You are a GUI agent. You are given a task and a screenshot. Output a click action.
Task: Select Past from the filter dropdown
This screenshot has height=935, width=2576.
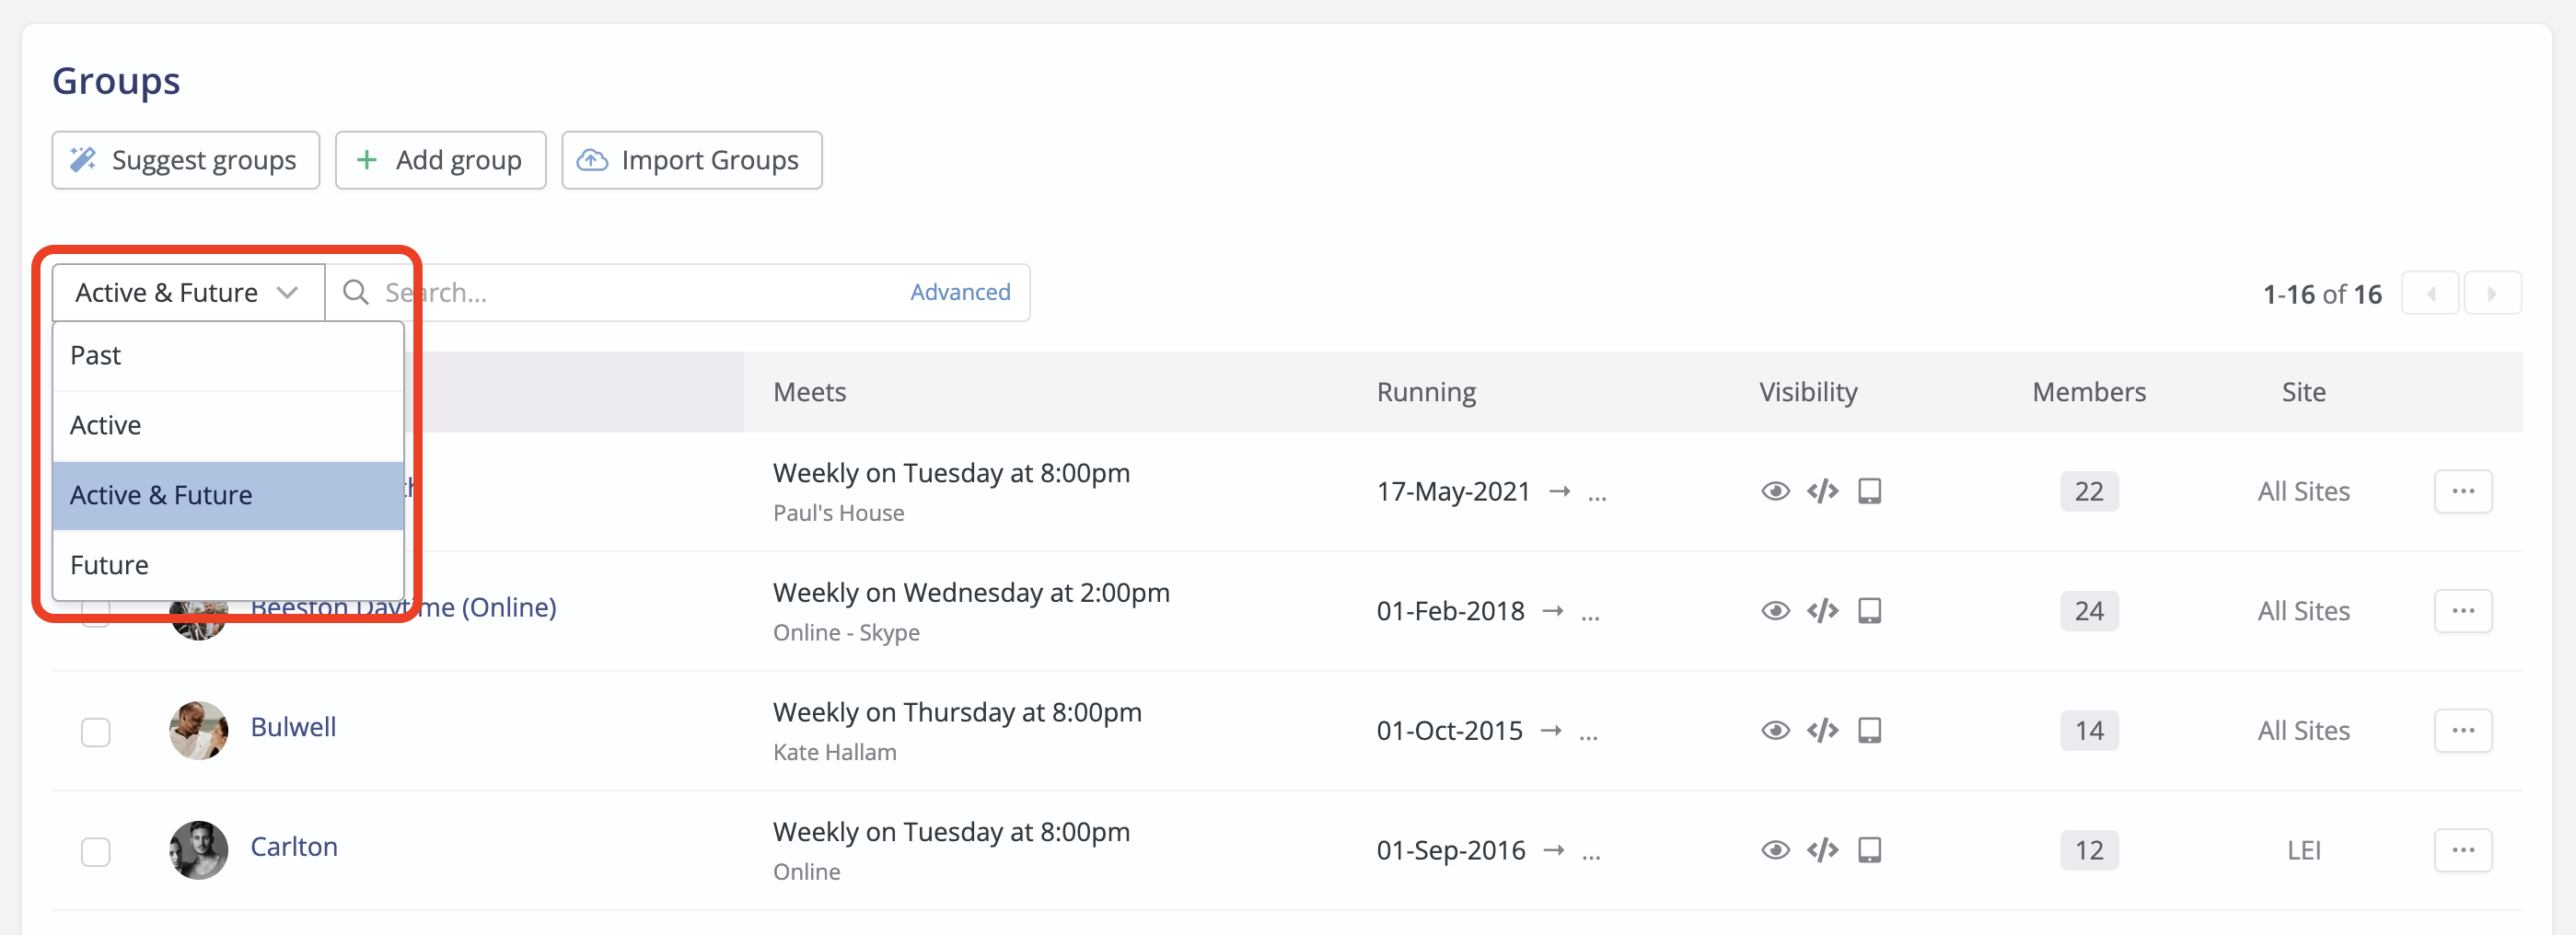[x=95, y=354]
